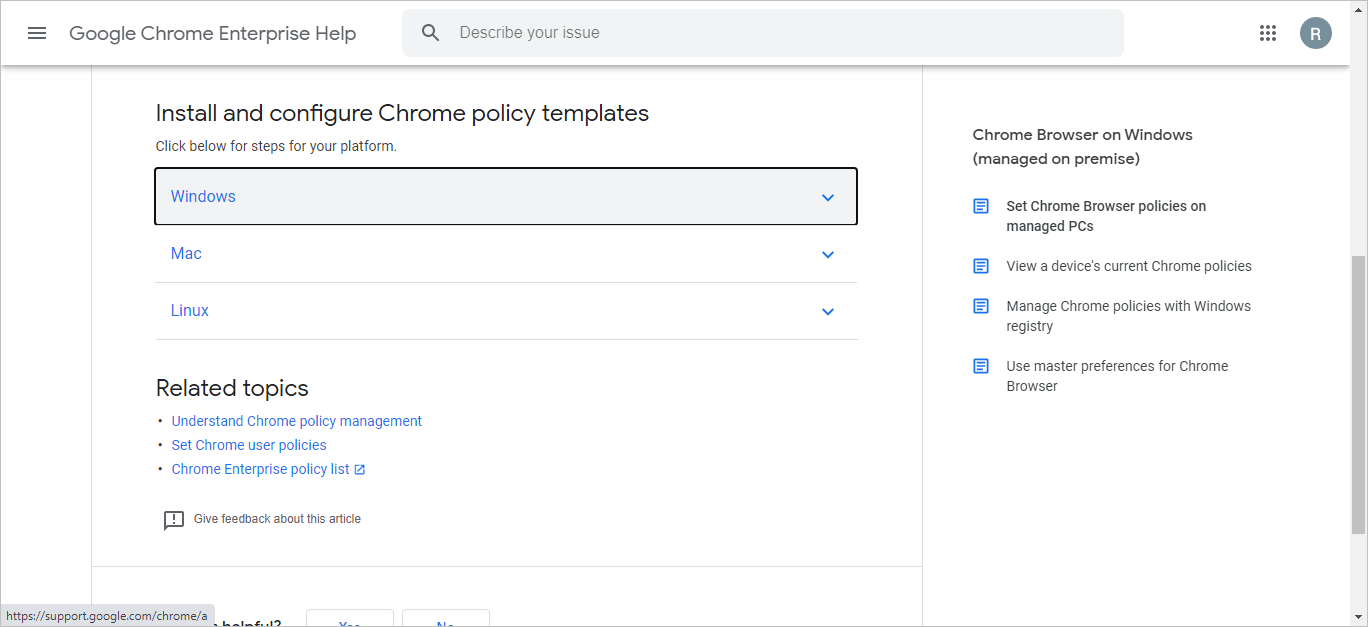1368x627 pixels.
Task: Open Understand Chrome policy management link
Action: coord(296,420)
